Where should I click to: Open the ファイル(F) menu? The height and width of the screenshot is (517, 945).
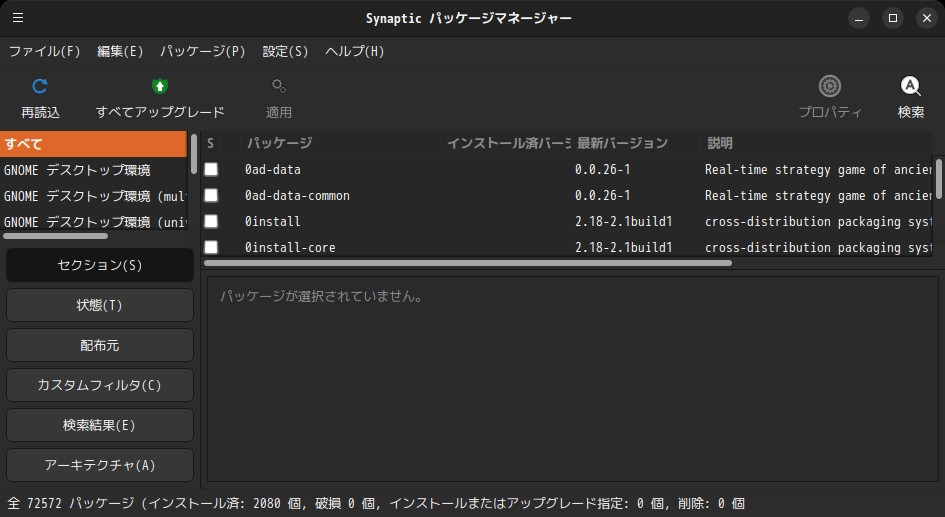click(44, 51)
